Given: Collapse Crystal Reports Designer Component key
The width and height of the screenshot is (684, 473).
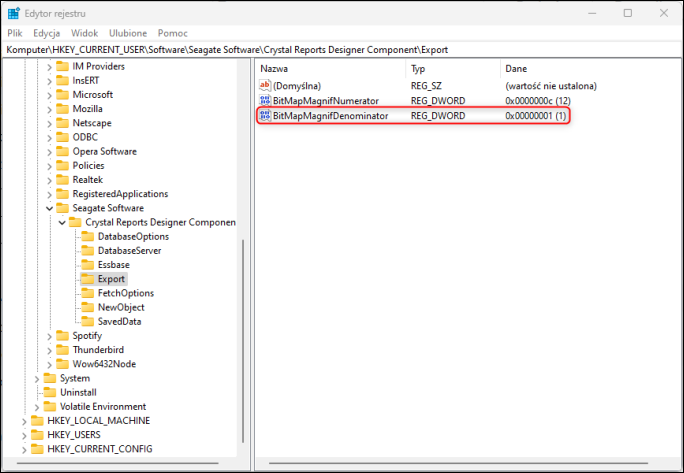Looking at the screenshot, I should coord(62,223).
